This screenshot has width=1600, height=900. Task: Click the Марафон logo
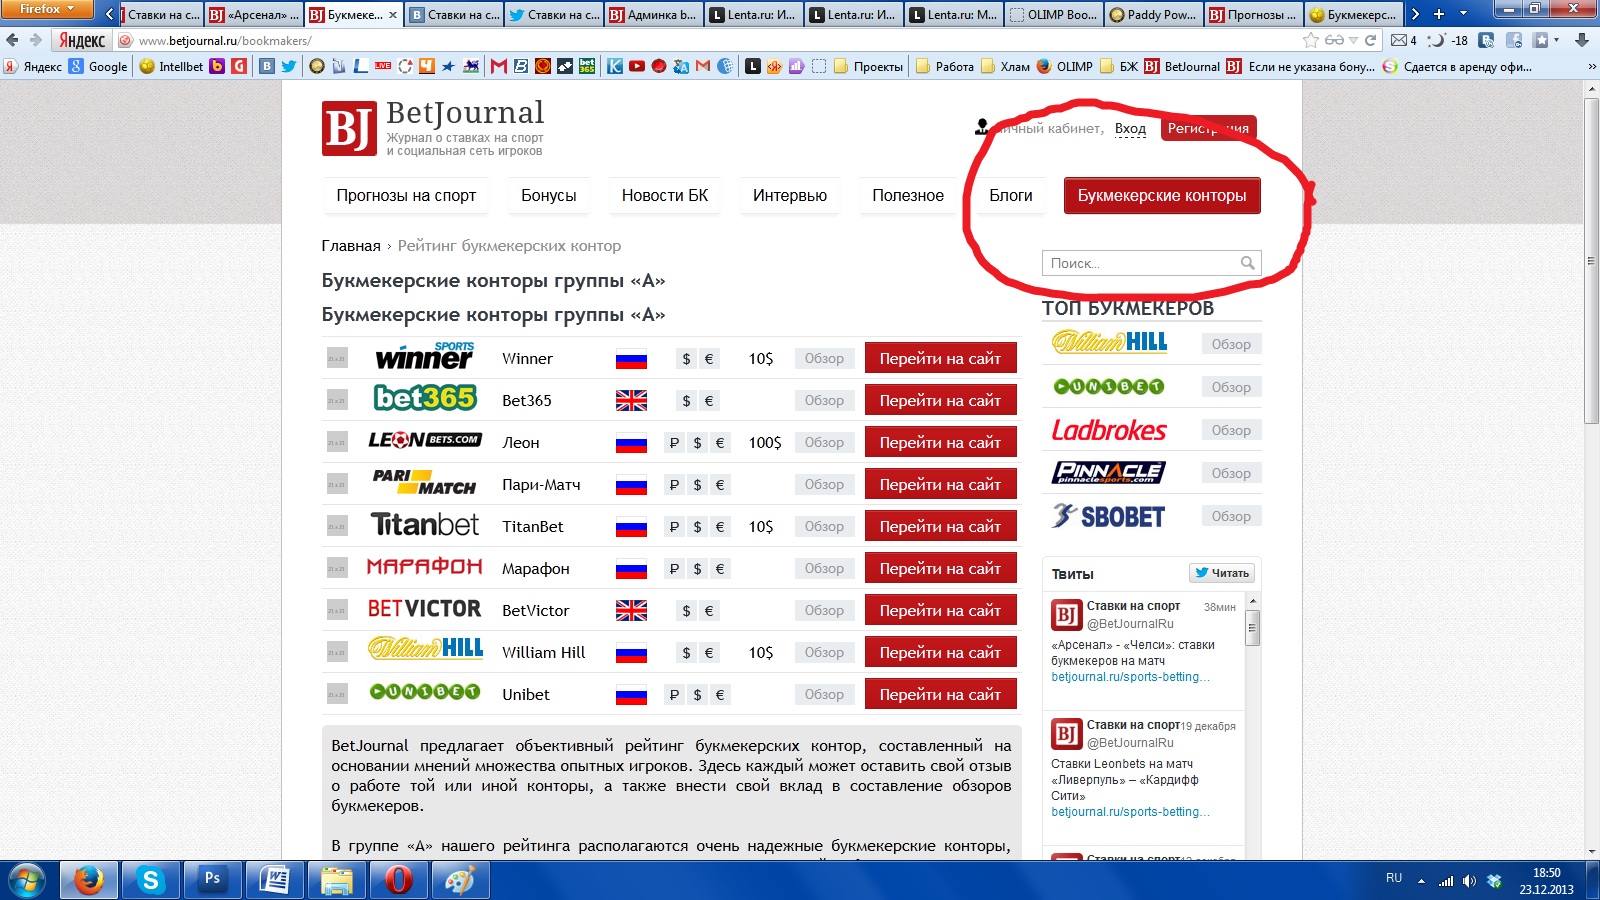click(x=424, y=567)
